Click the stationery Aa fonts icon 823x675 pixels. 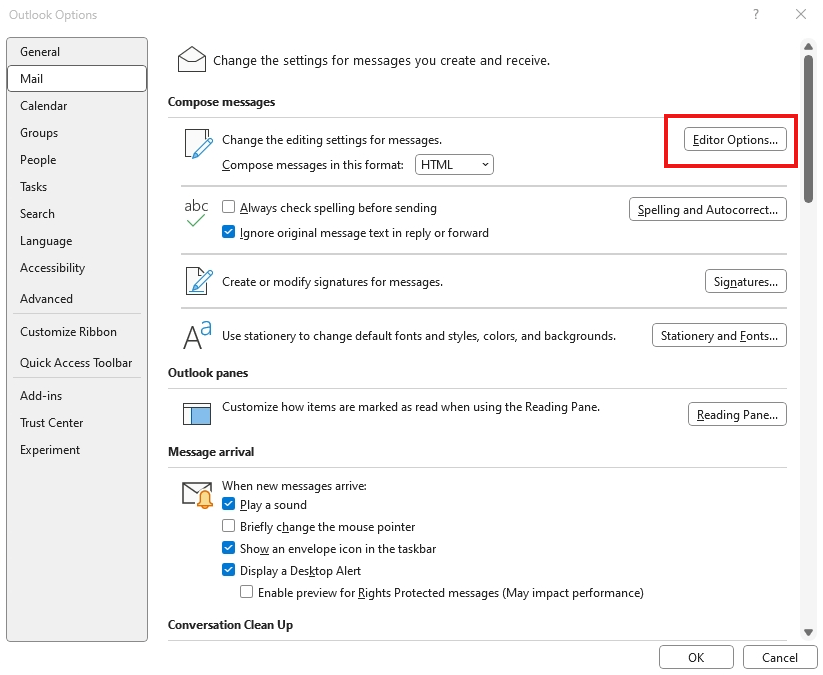click(197, 335)
